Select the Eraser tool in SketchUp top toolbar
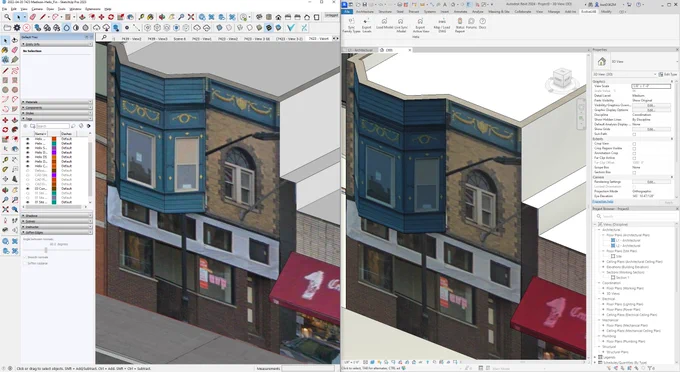Image resolution: width=680 pixels, height=372 pixels. 33,17
